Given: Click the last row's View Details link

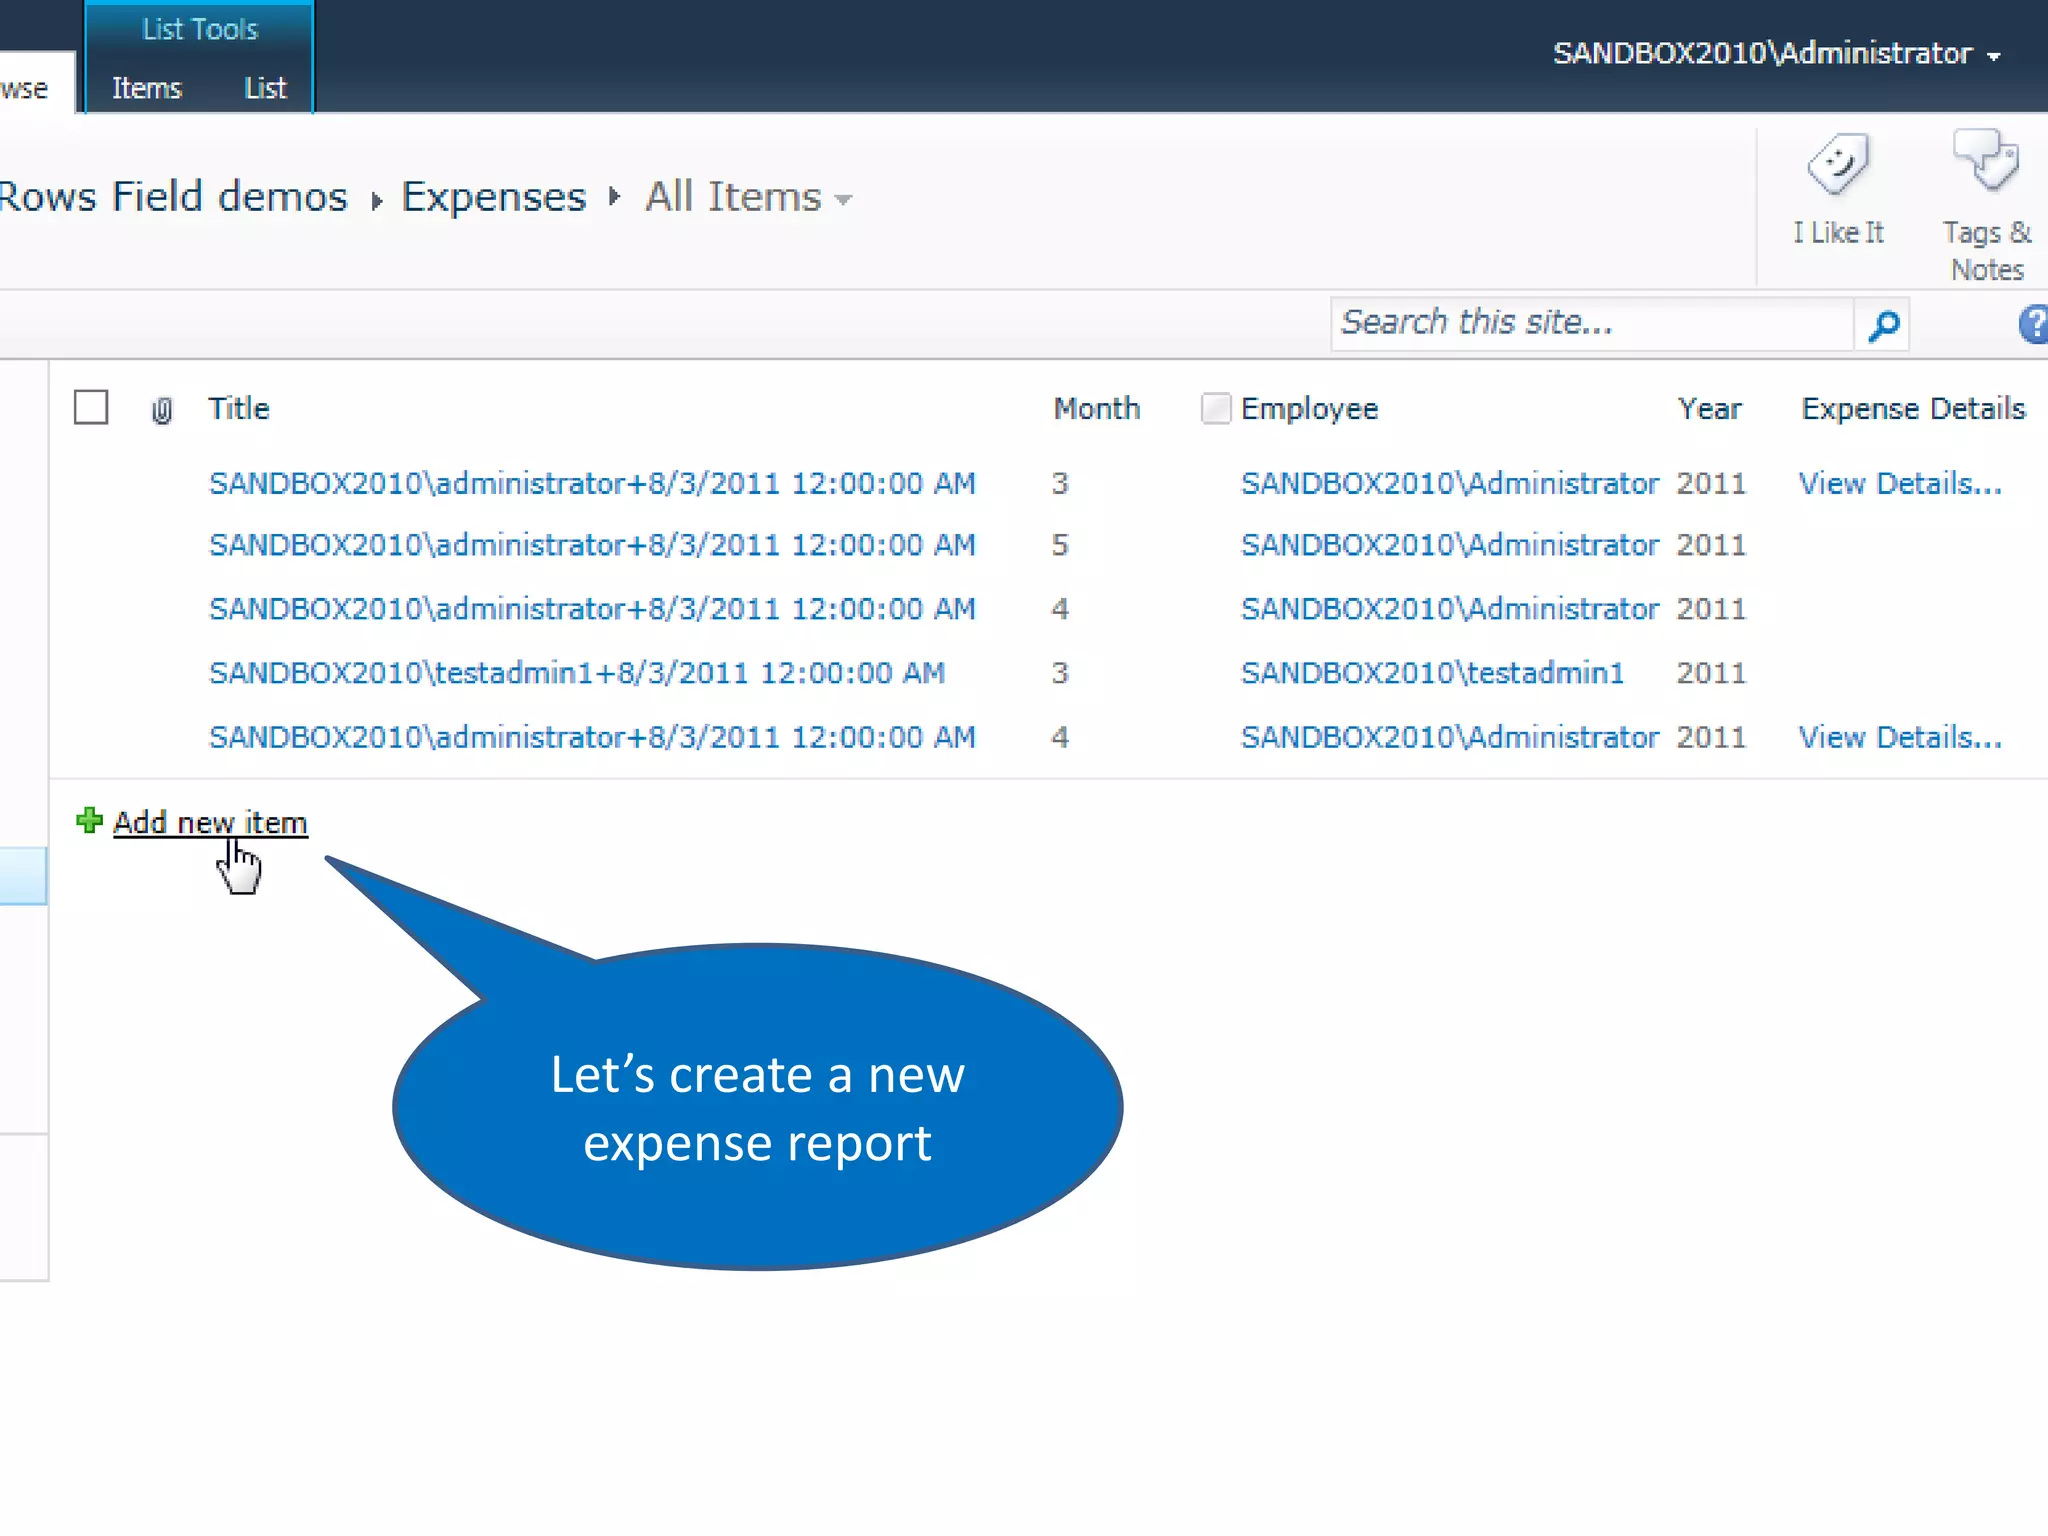Looking at the screenshot, I should [1900, 737].
